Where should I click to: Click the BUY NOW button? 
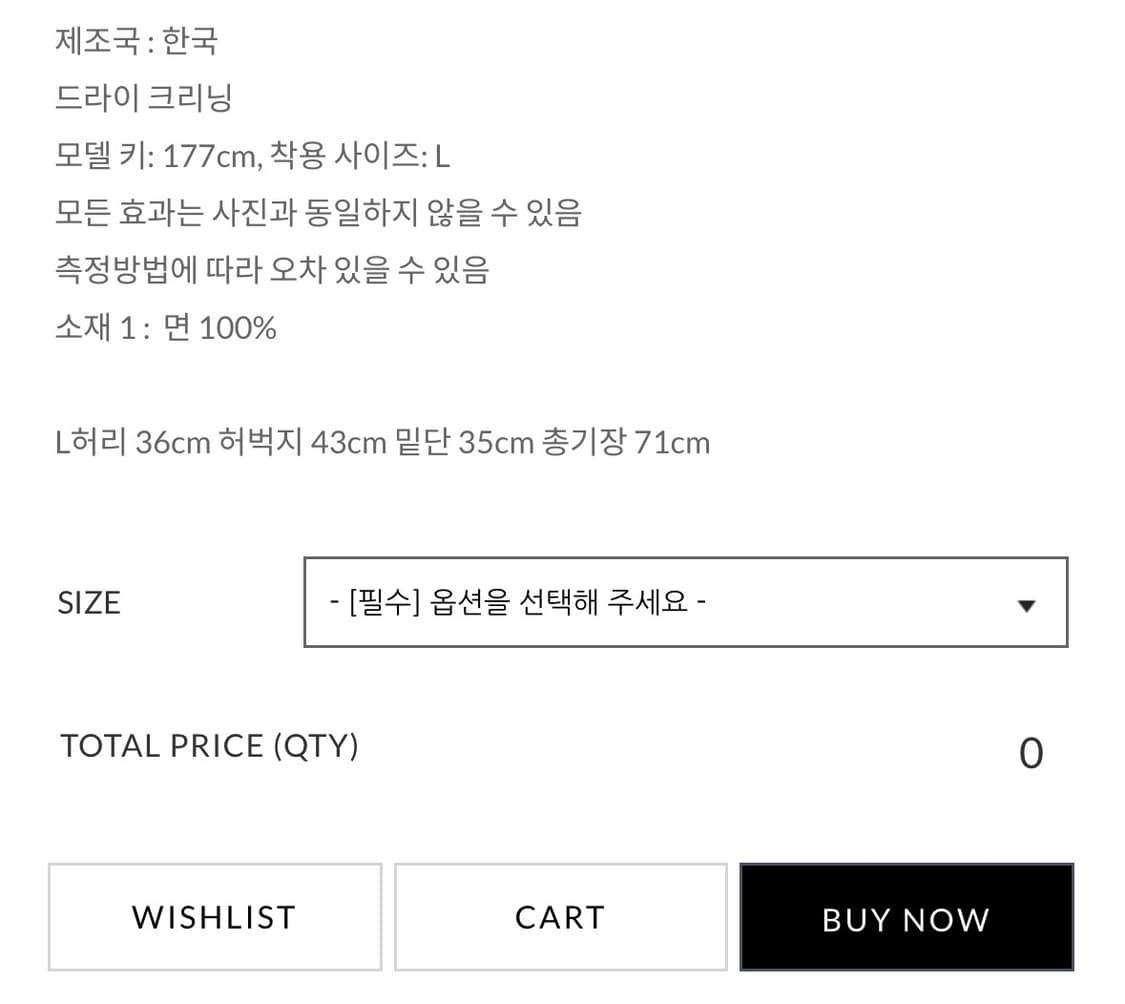[906, 916]
